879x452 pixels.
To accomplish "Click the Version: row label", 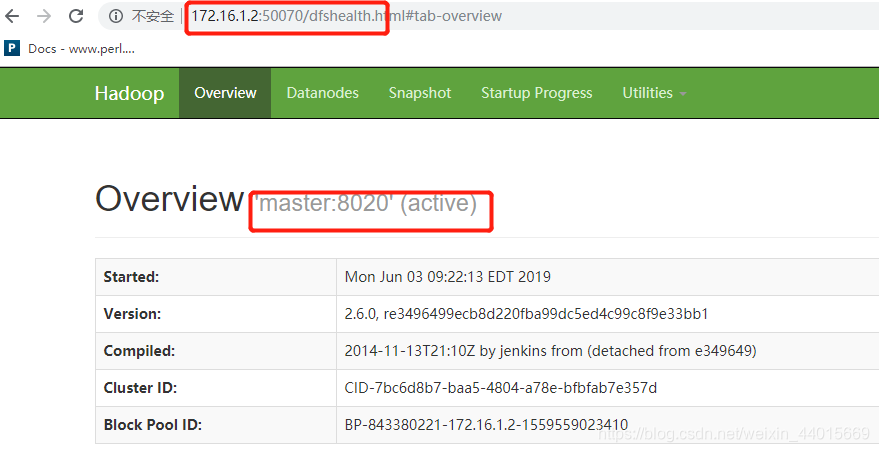I will [132, 314].
